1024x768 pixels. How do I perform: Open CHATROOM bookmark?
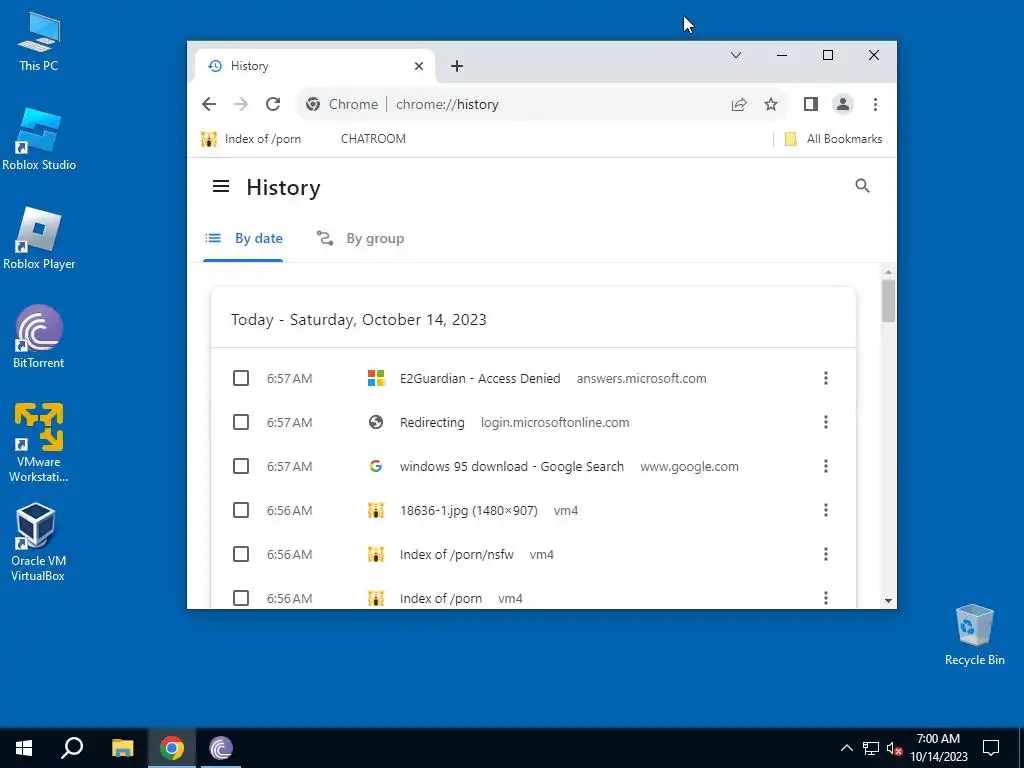pyautogui.click(x=373, y=139)
